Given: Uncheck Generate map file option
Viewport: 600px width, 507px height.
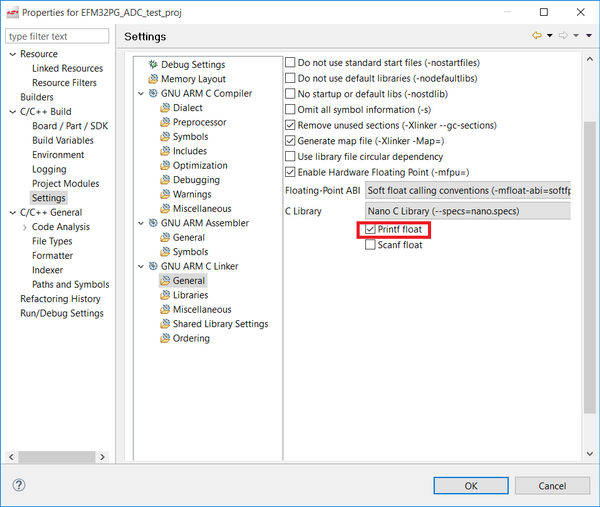Looking at the screenshot, I should pyautogui.click(x=290, y=141).
